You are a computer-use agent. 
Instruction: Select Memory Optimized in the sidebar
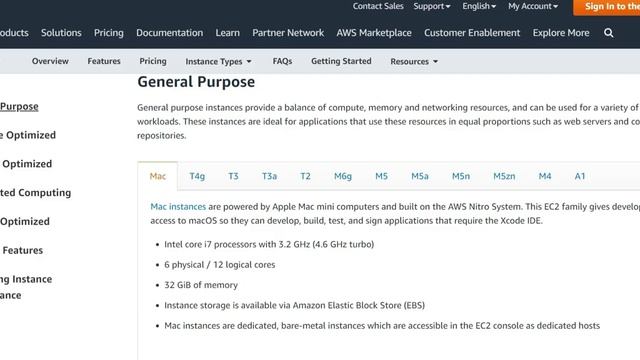[26, 164]
